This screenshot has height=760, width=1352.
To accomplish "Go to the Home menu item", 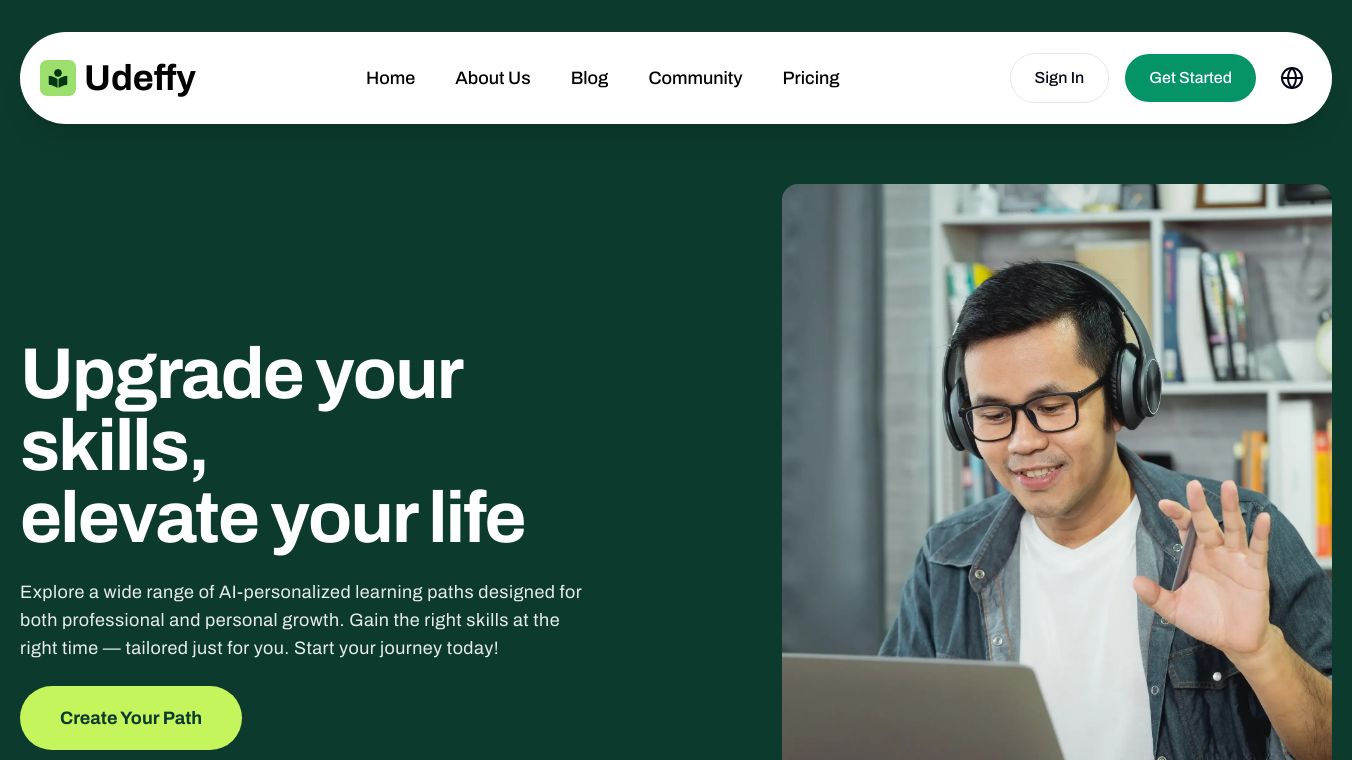I will coord(390,78).
